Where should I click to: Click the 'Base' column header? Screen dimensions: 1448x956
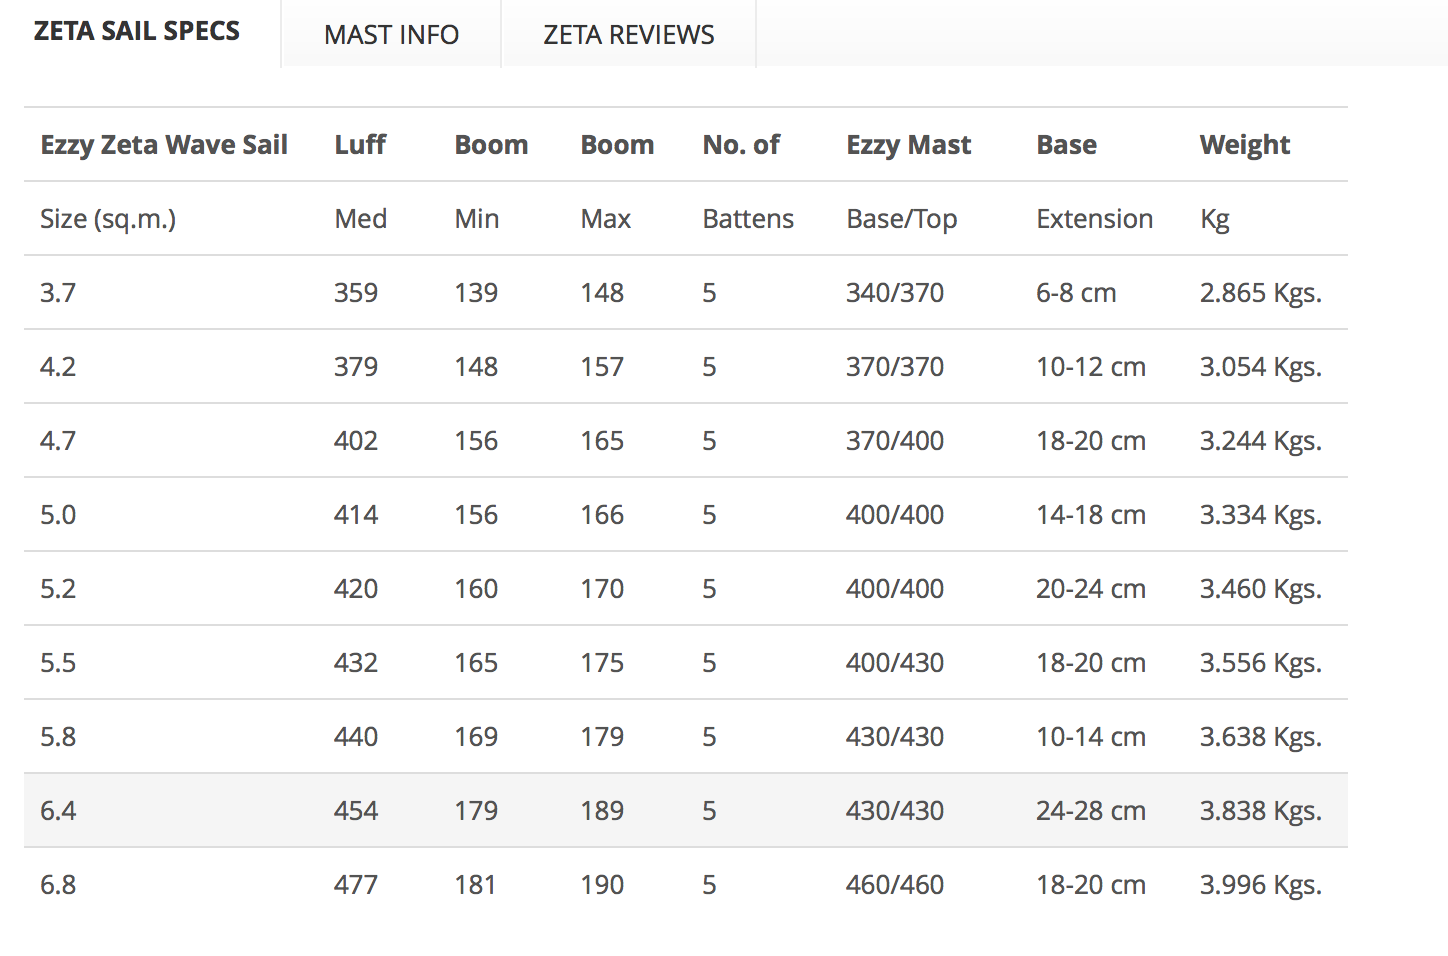[1066, 145]
